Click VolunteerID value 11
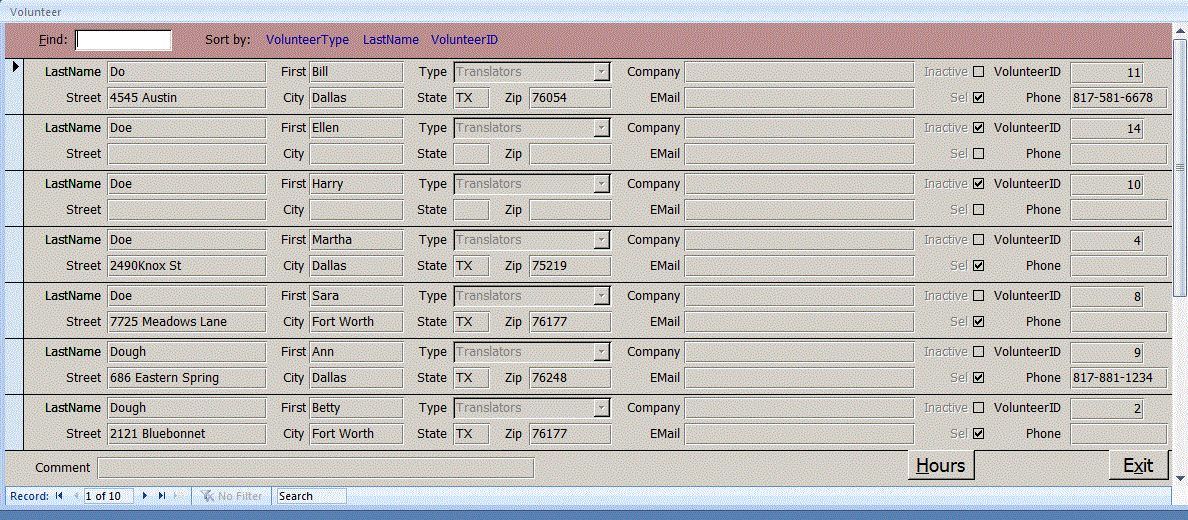The width and height of the screenshot is (1188, 520). 1106,72
